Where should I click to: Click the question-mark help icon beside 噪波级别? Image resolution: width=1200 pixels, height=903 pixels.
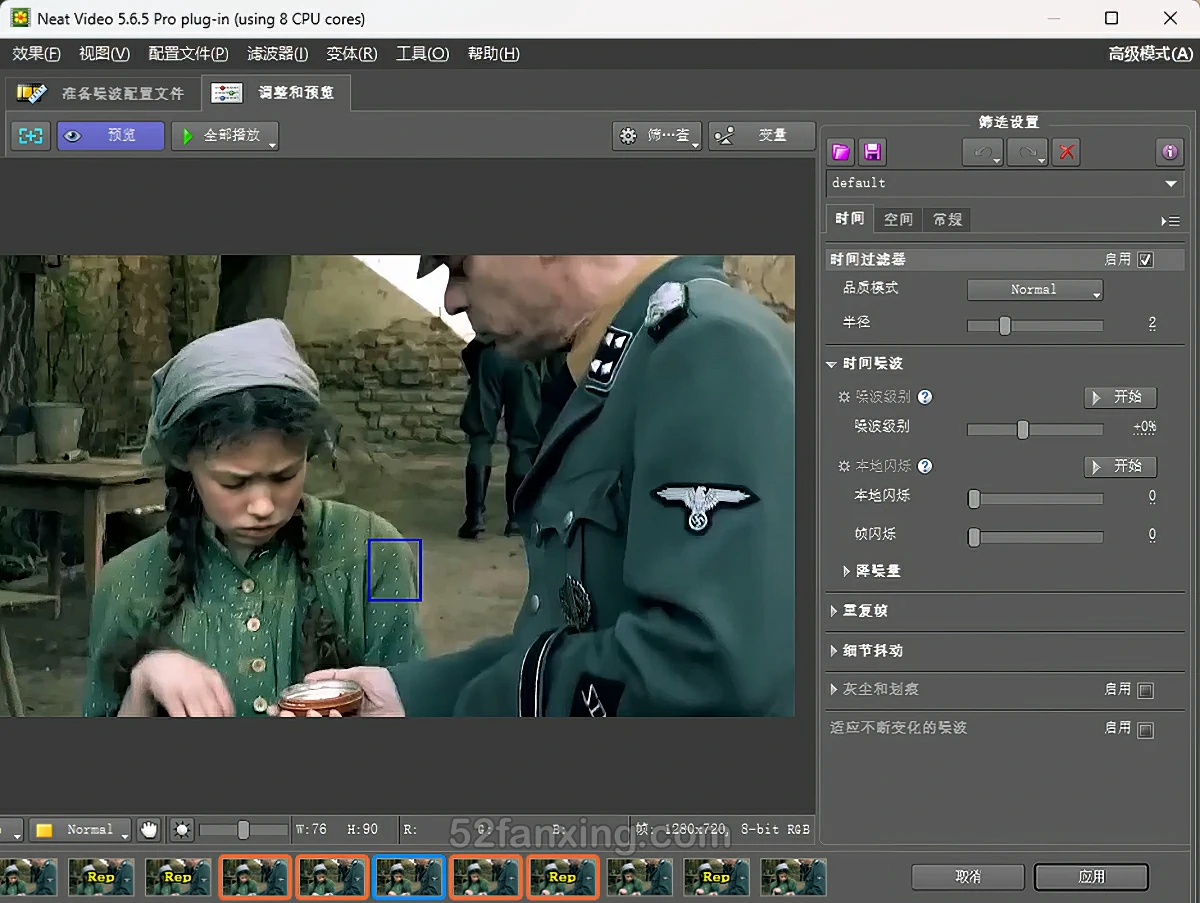point(925,397)
